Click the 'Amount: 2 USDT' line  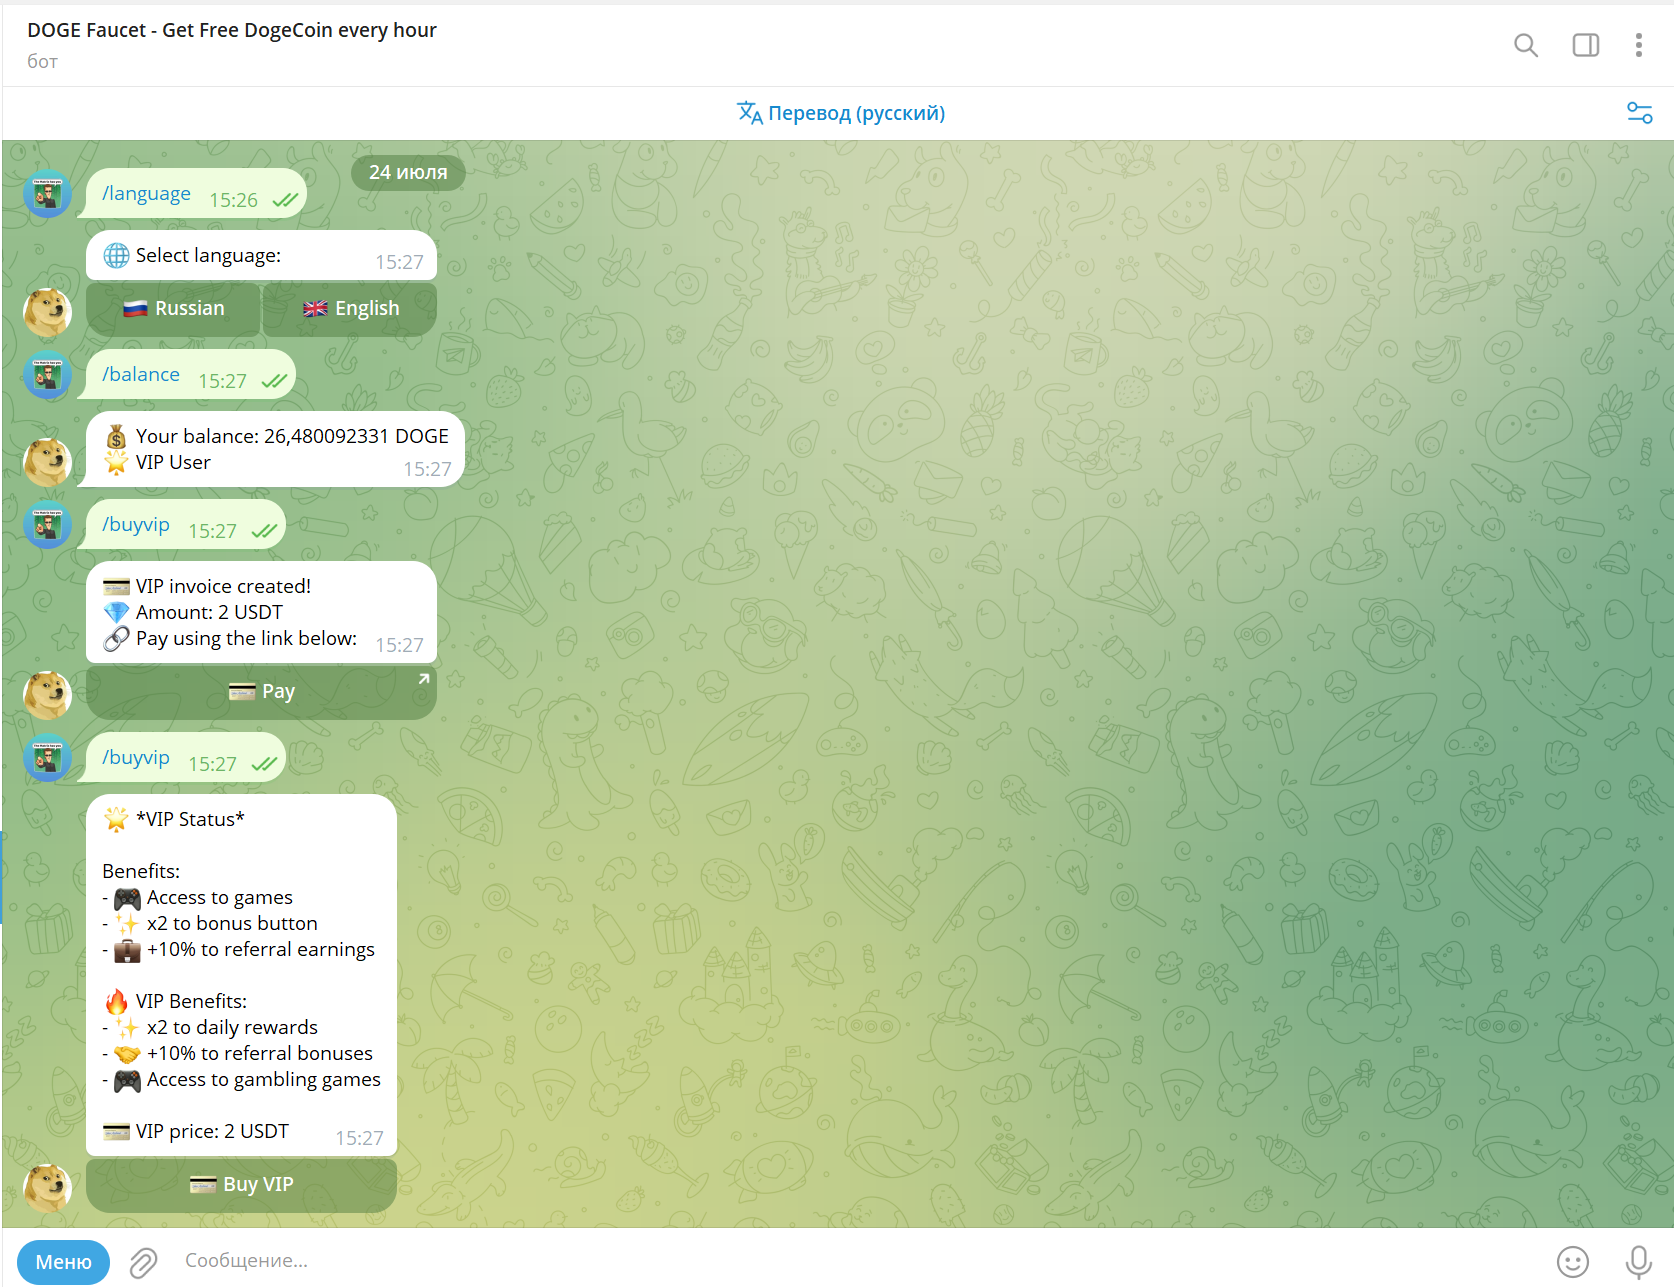pyautogui.click(x=209, y=612)
